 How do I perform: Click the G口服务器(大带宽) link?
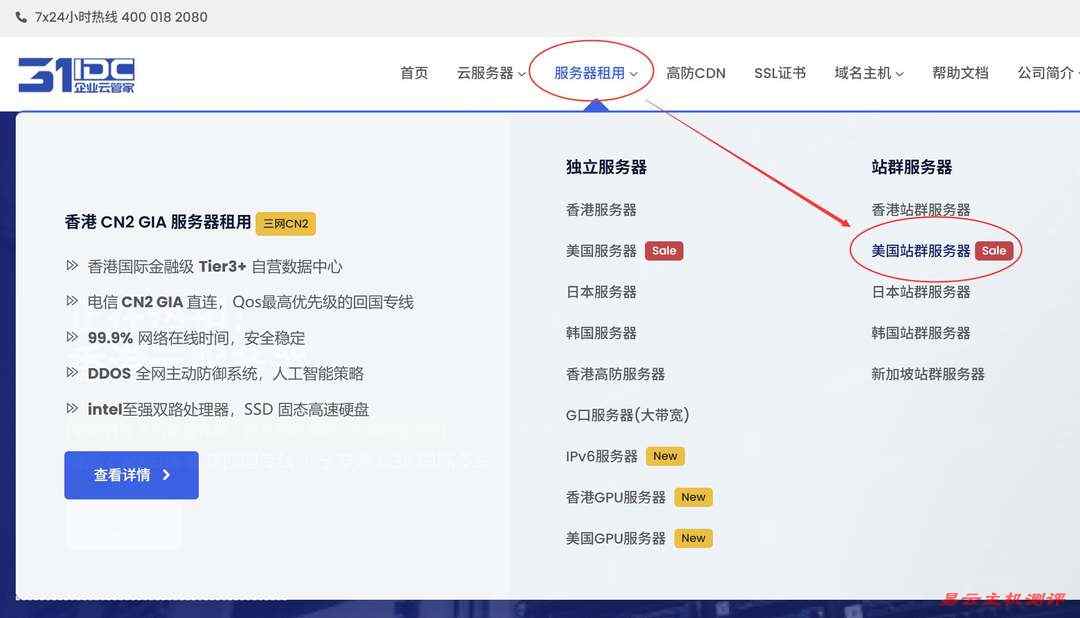pos(630,414)
